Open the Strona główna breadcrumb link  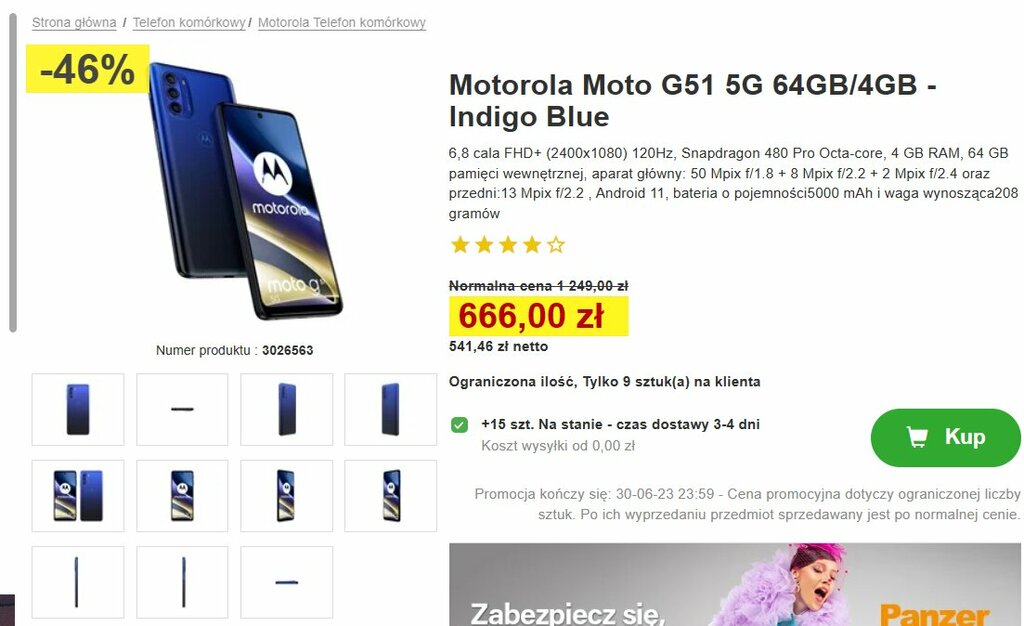pos(74,22)
